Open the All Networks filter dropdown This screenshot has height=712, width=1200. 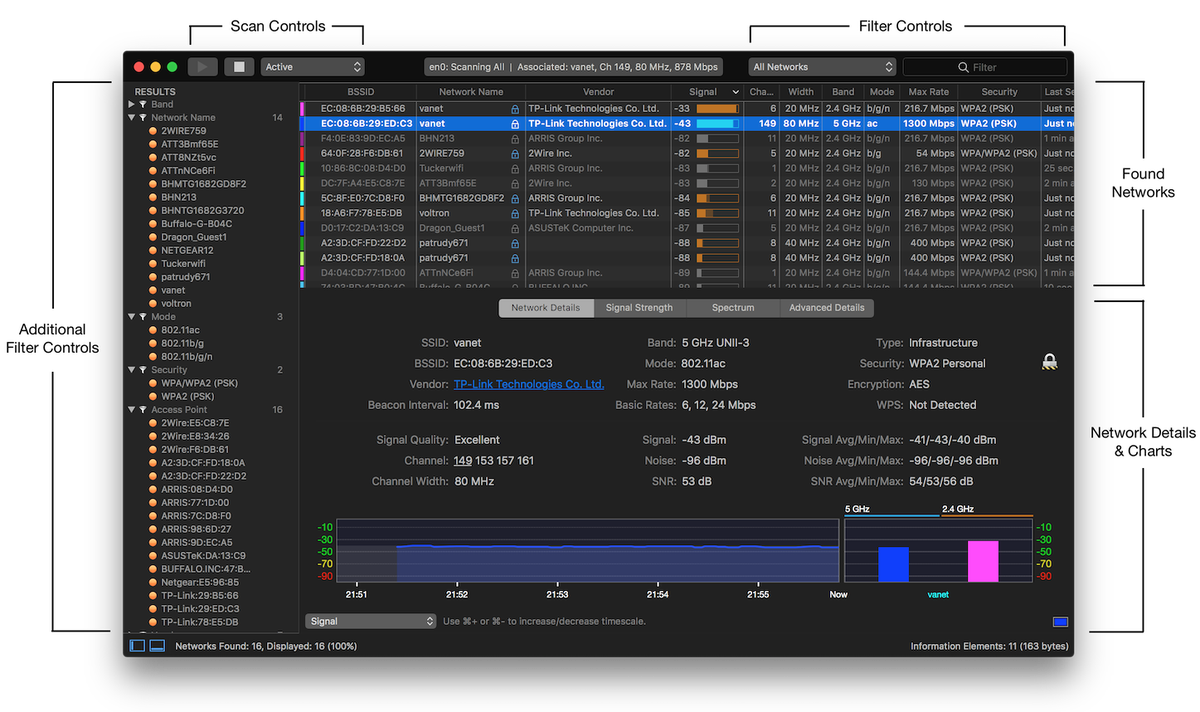coord(820,66)
